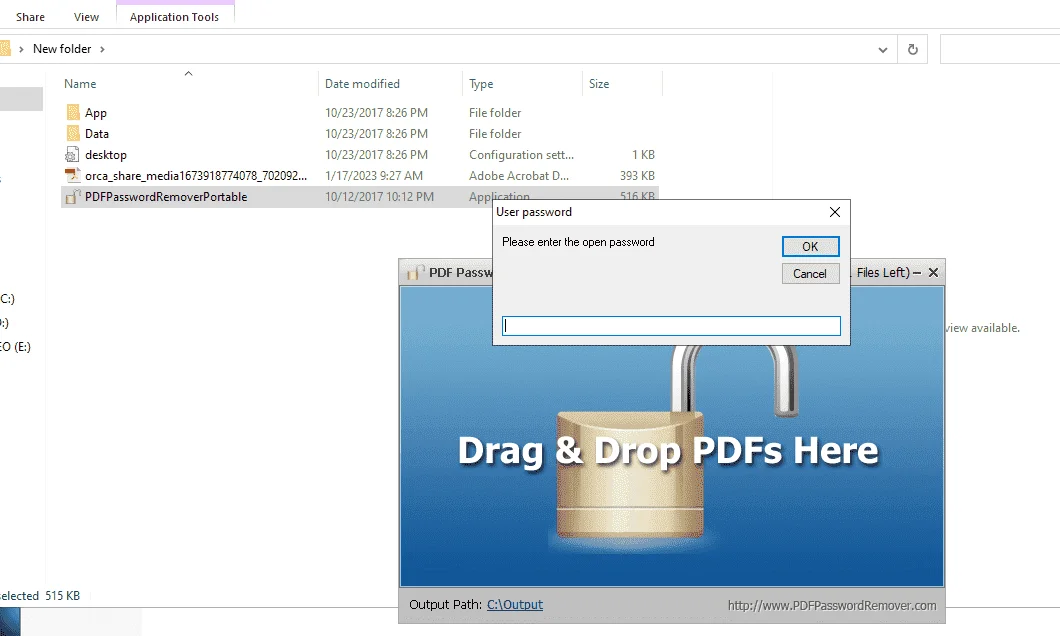Expand the chevron after New folder
Image resolution: width=1060 pixels, height=636 pixels.
102,49
